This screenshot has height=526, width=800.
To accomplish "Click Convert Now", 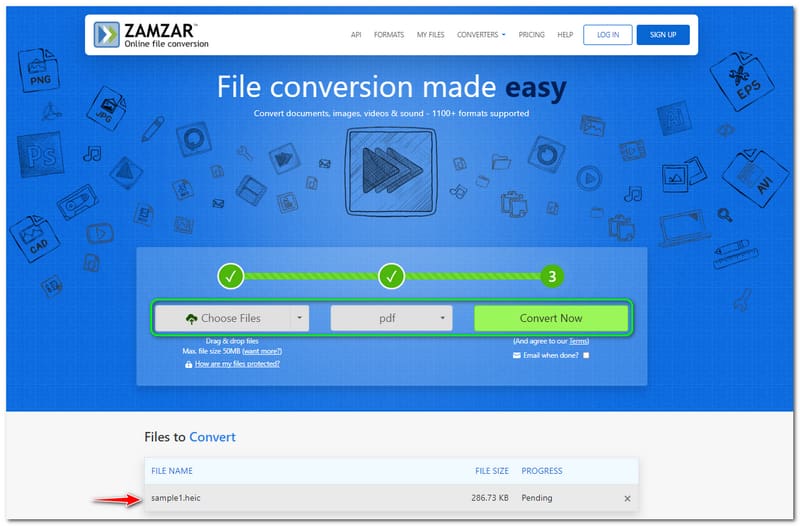I will 551,318.
